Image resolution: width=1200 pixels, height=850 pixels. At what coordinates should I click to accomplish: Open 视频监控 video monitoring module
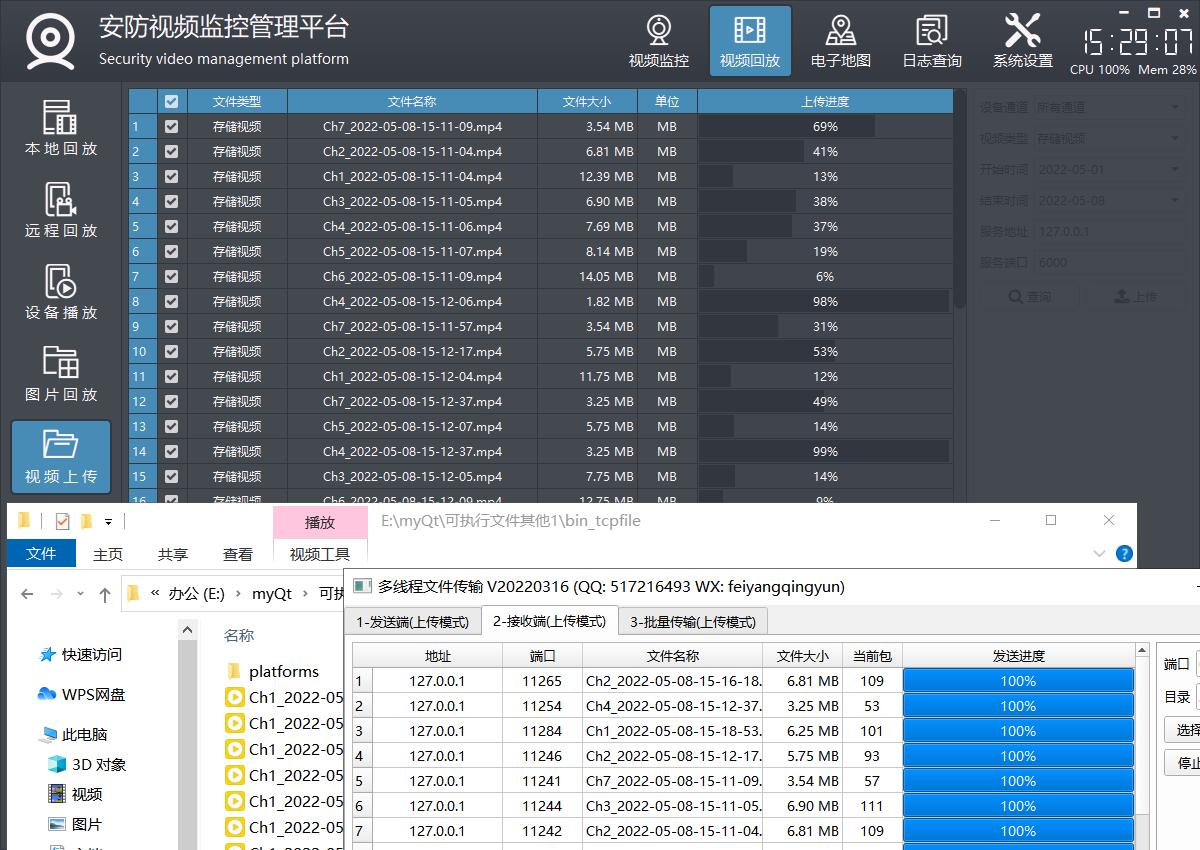coord(658,41)
